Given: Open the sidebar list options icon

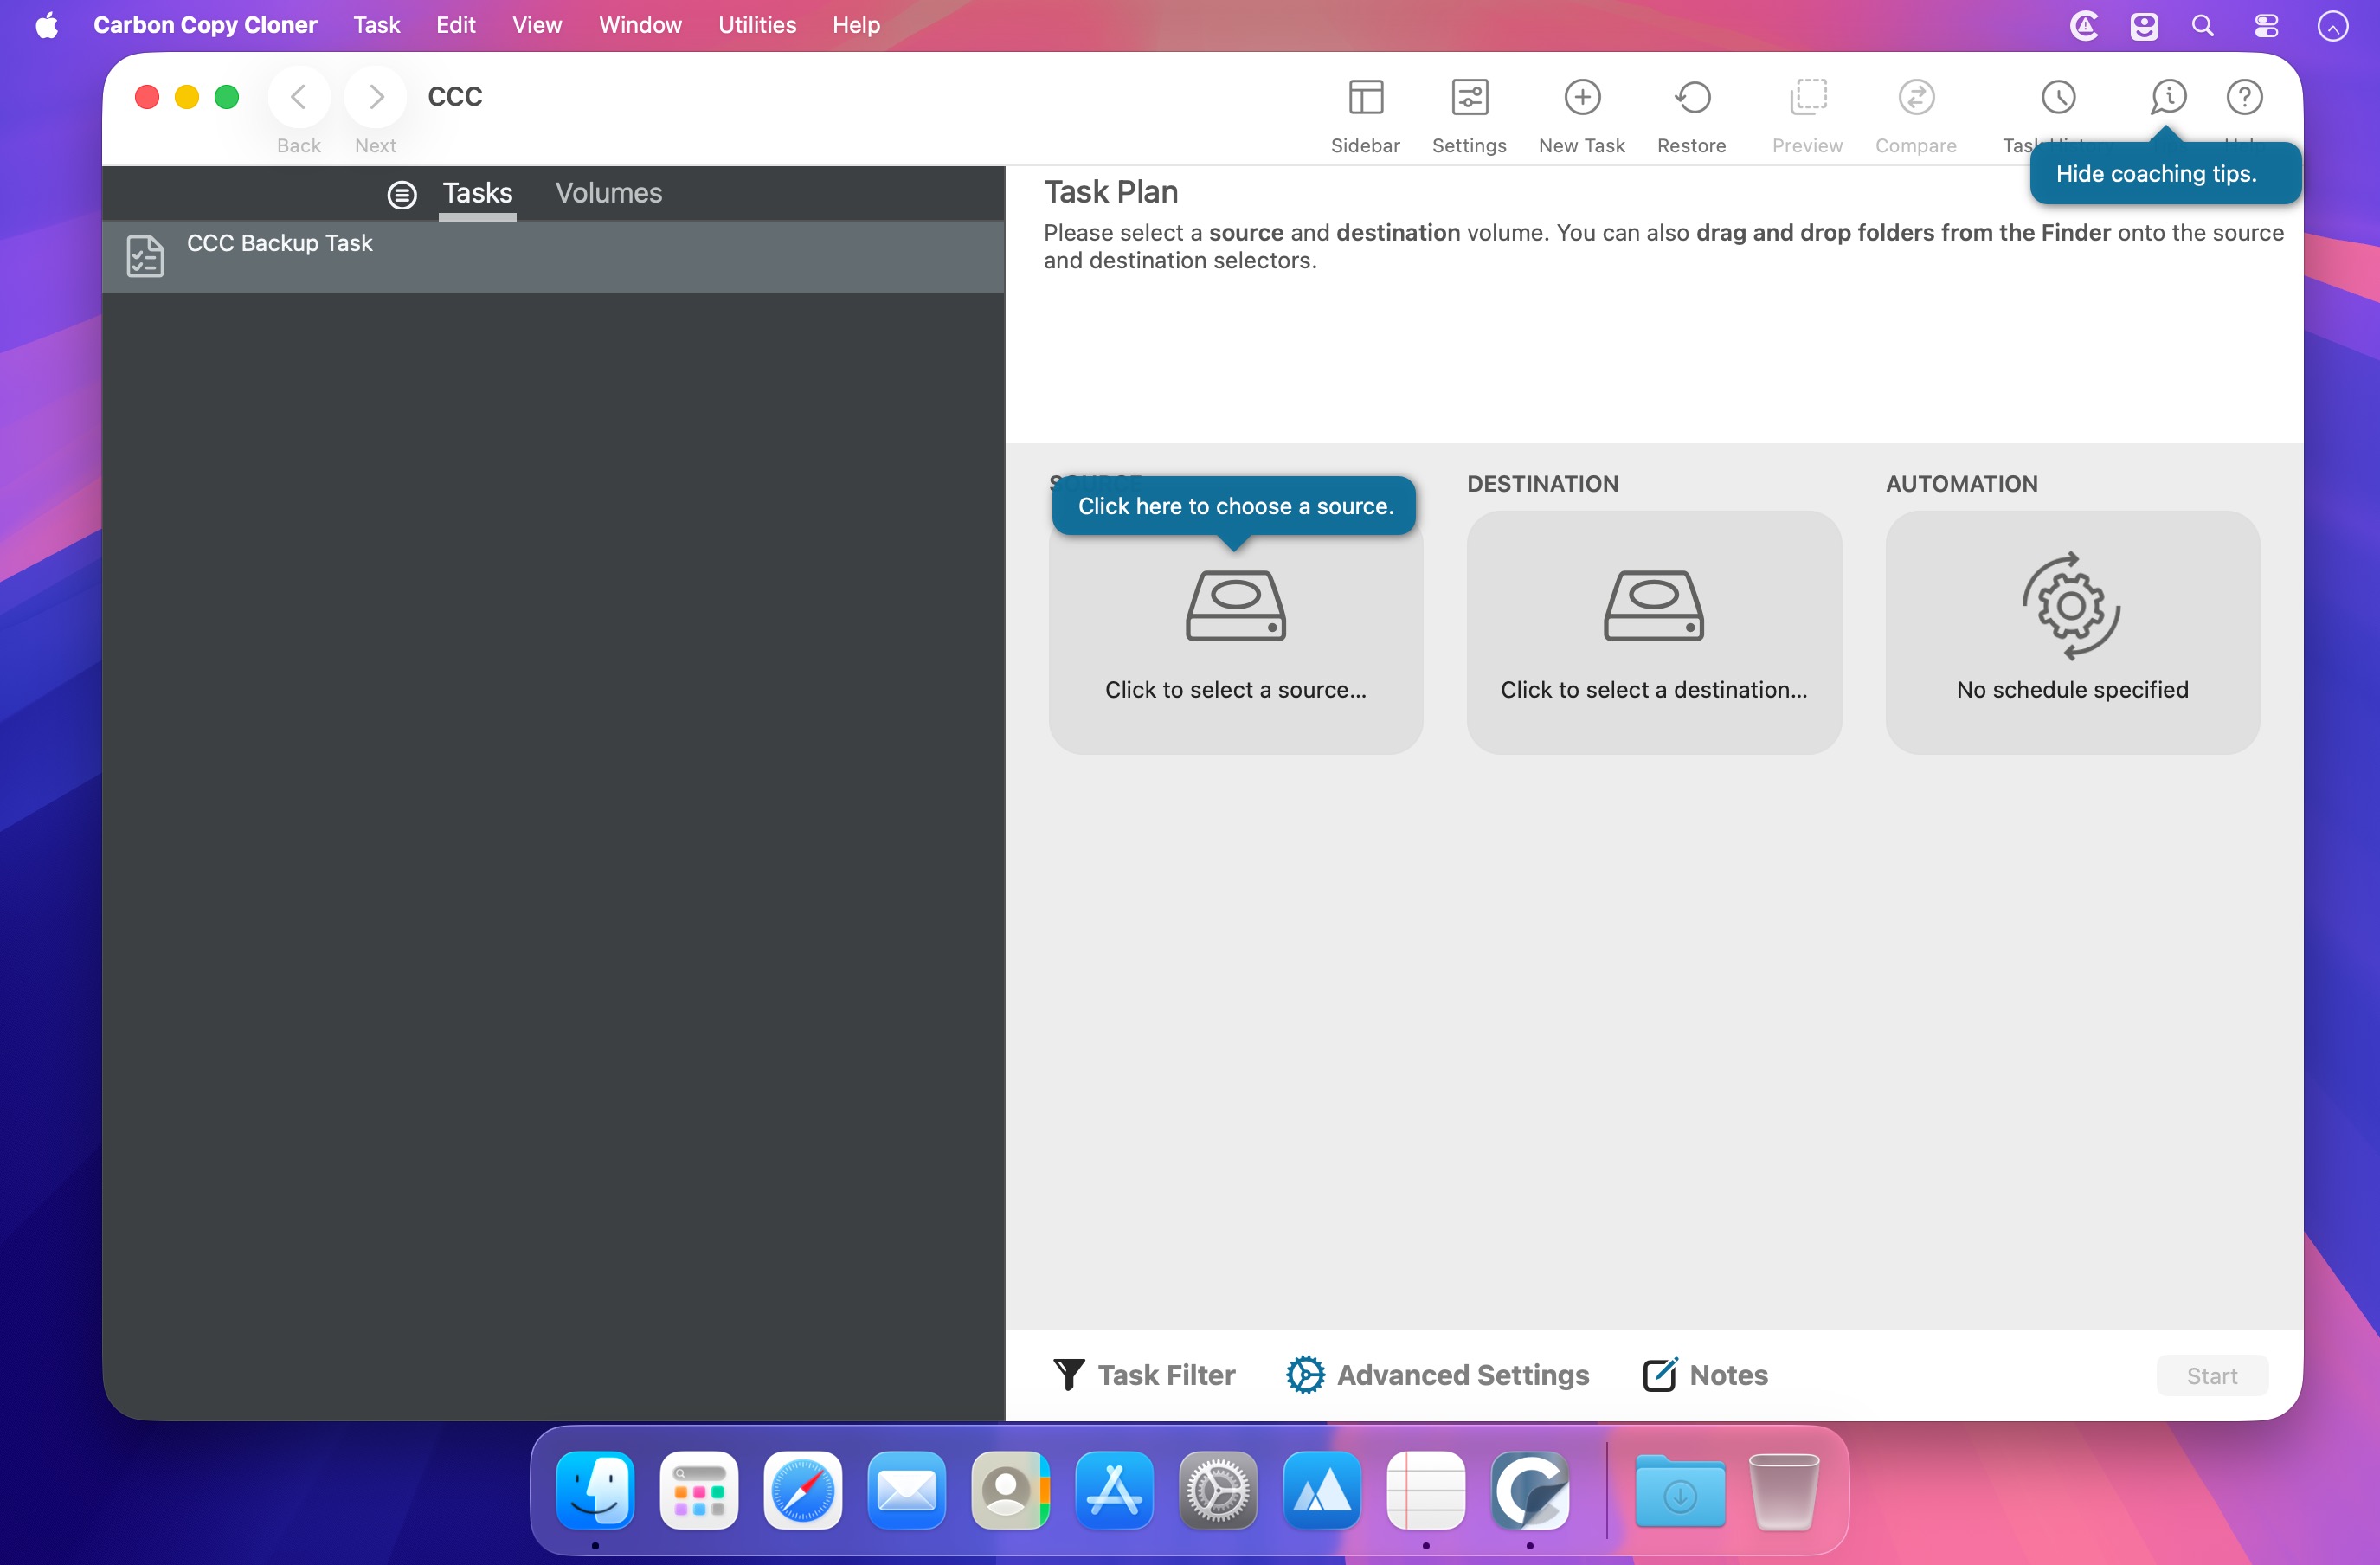Looking at the screenshot, I should (x=402, y=194).
